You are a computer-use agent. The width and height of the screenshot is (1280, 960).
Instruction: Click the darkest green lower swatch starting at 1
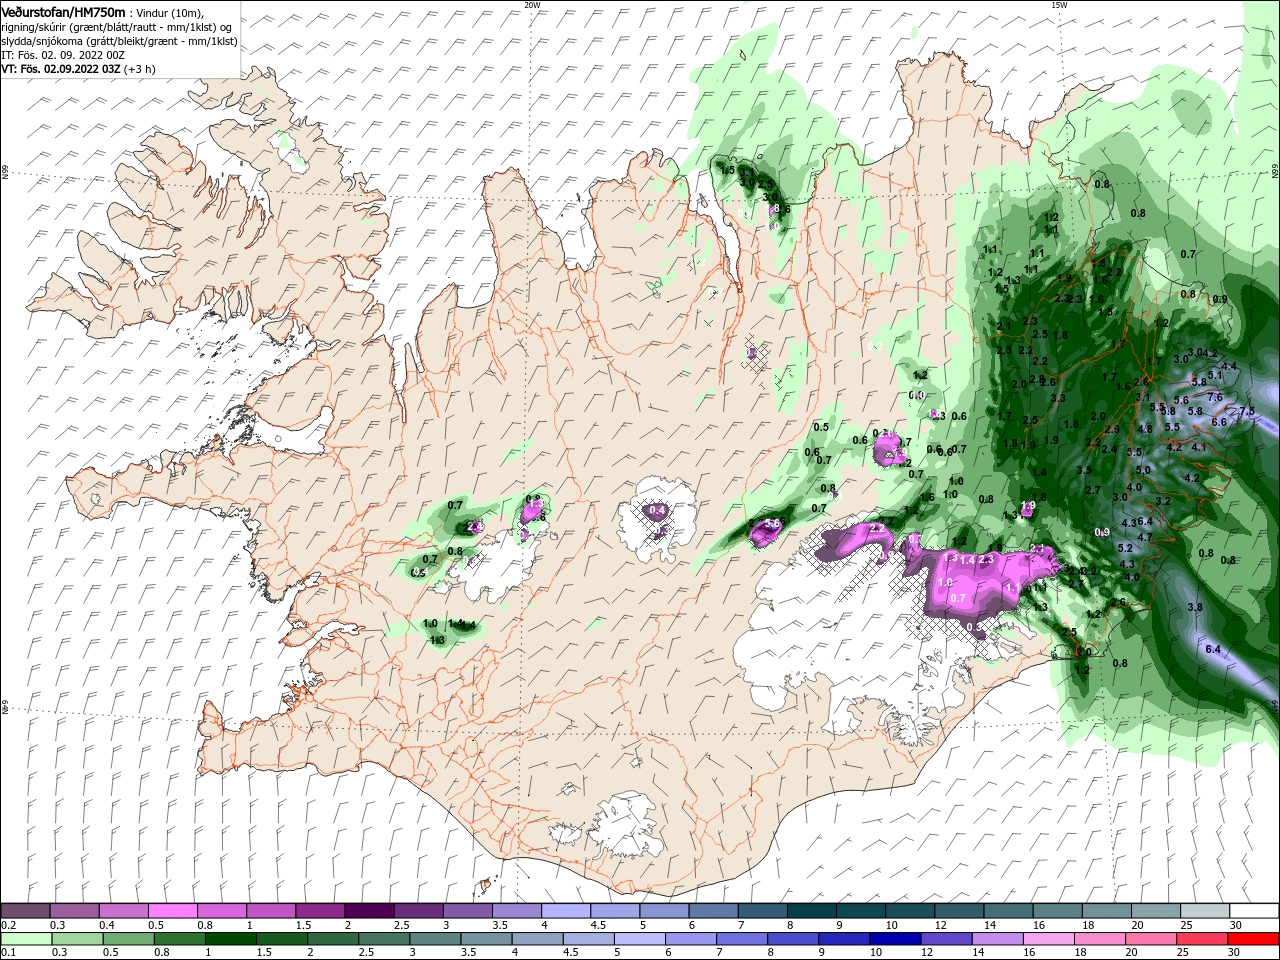(230, 939)
